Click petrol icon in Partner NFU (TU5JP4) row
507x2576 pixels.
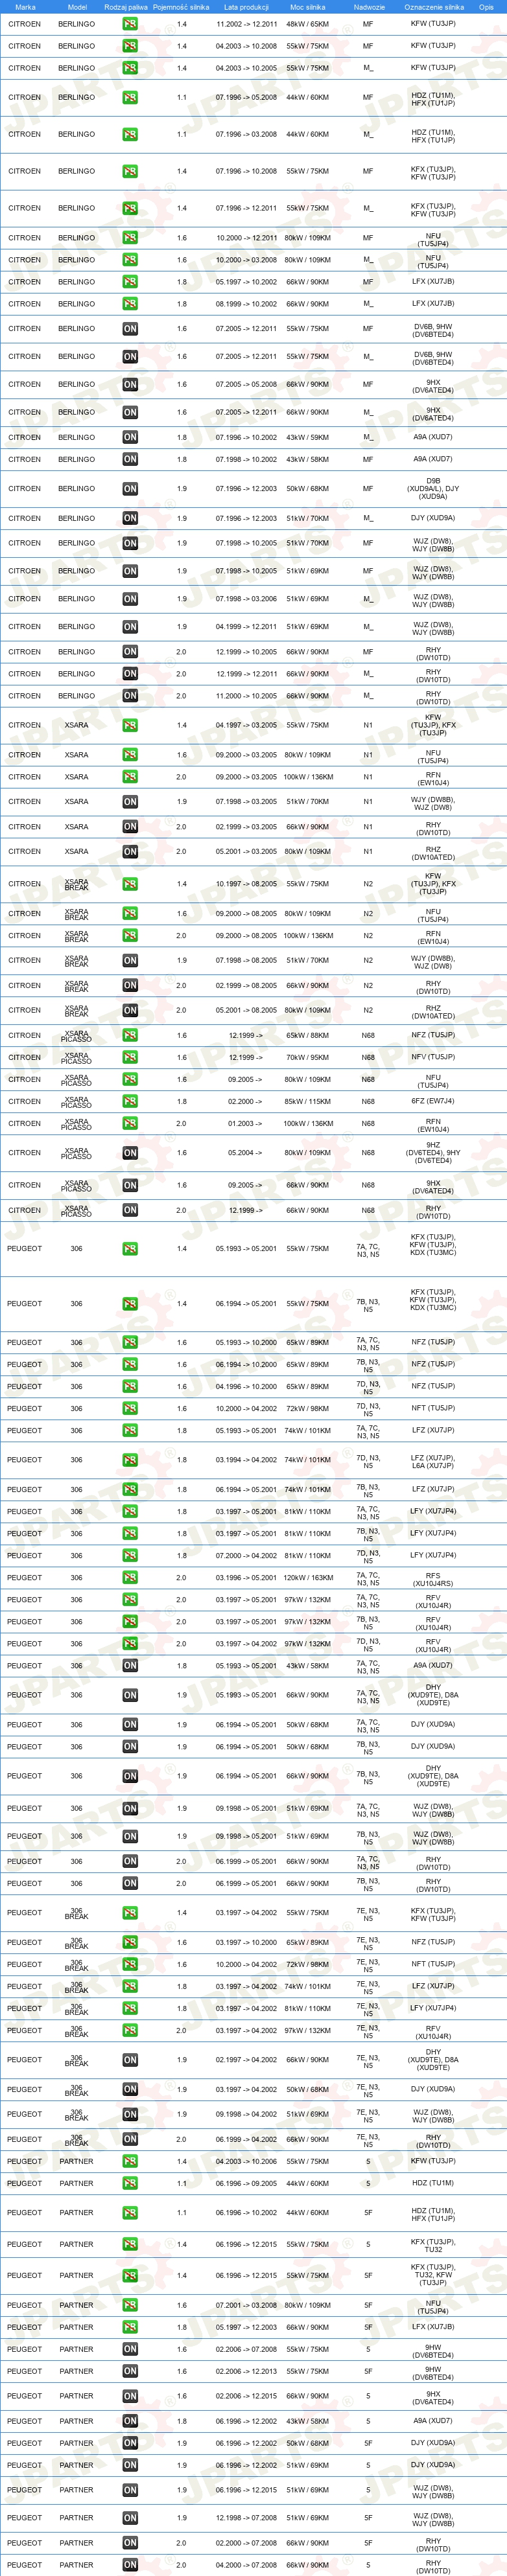130,2305
